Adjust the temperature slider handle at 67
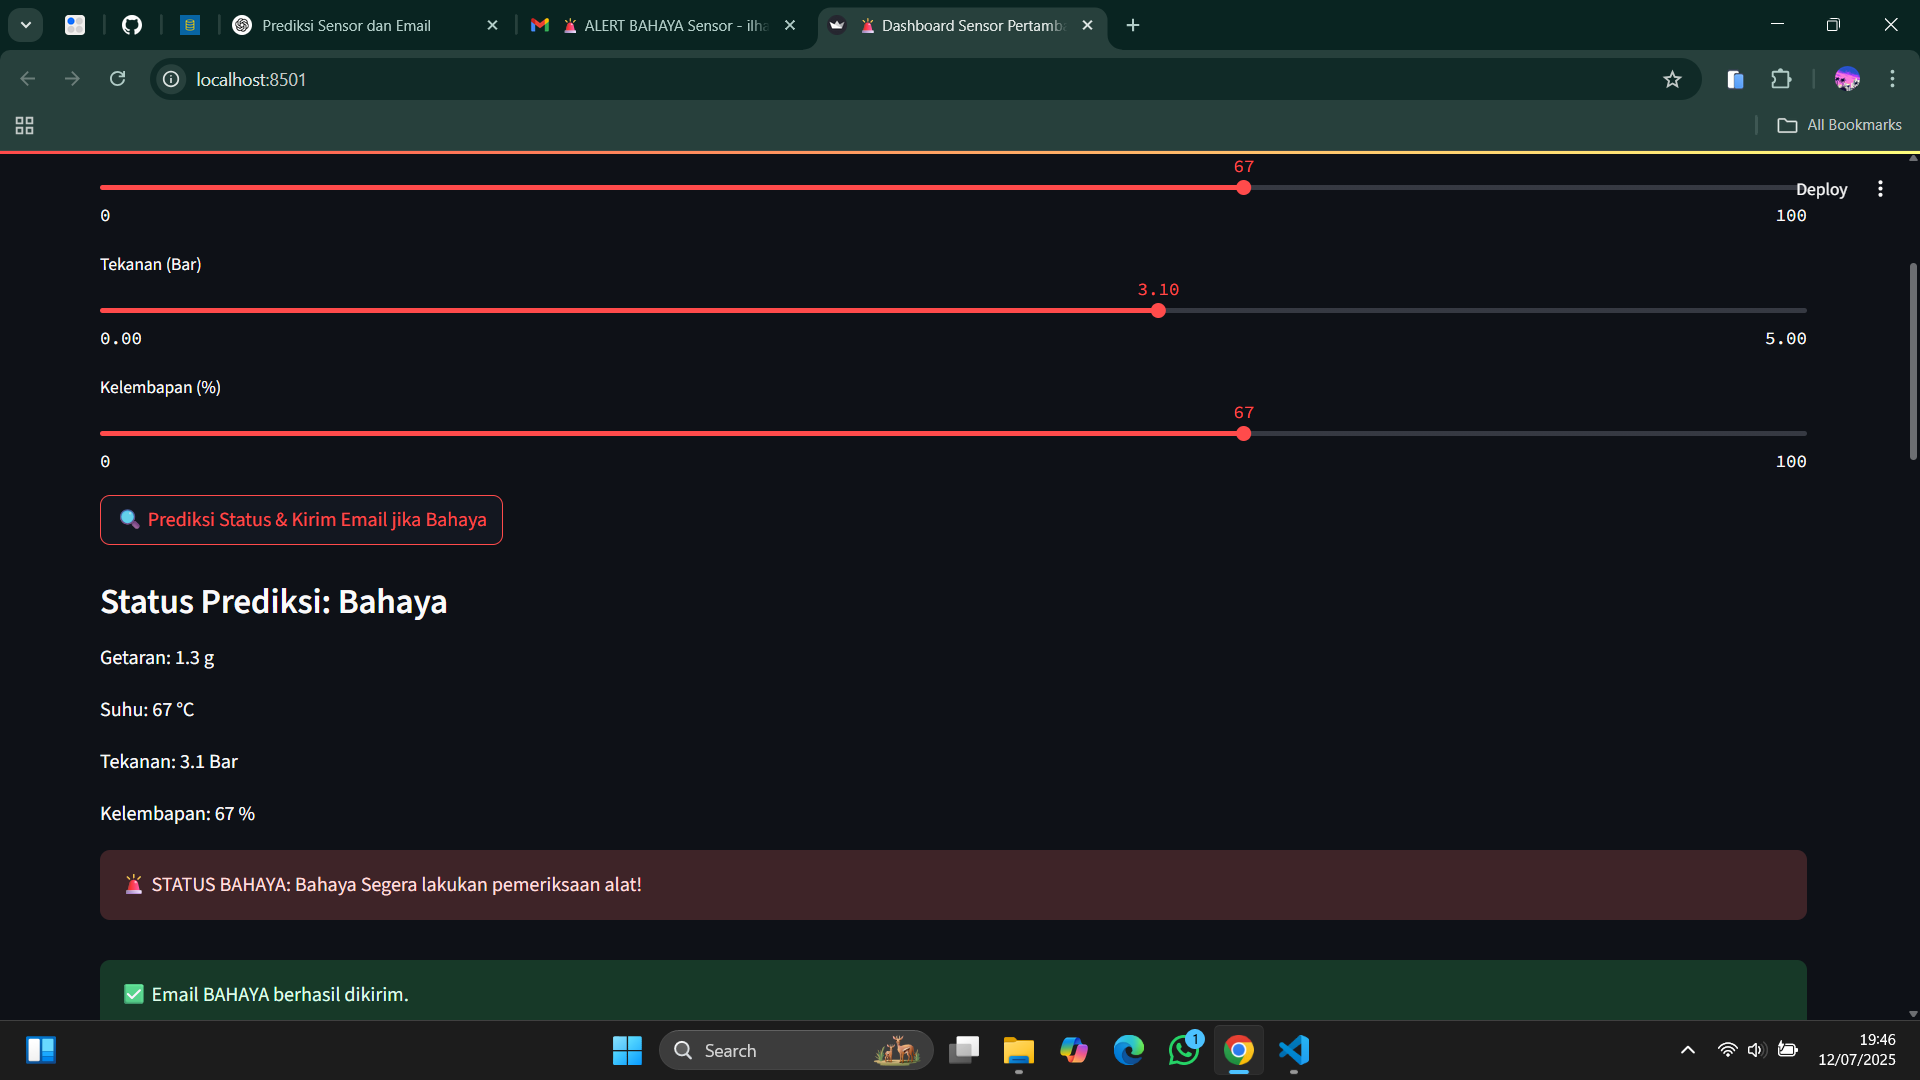Screen dimensions: 1920x1080 coord(1243,188)
